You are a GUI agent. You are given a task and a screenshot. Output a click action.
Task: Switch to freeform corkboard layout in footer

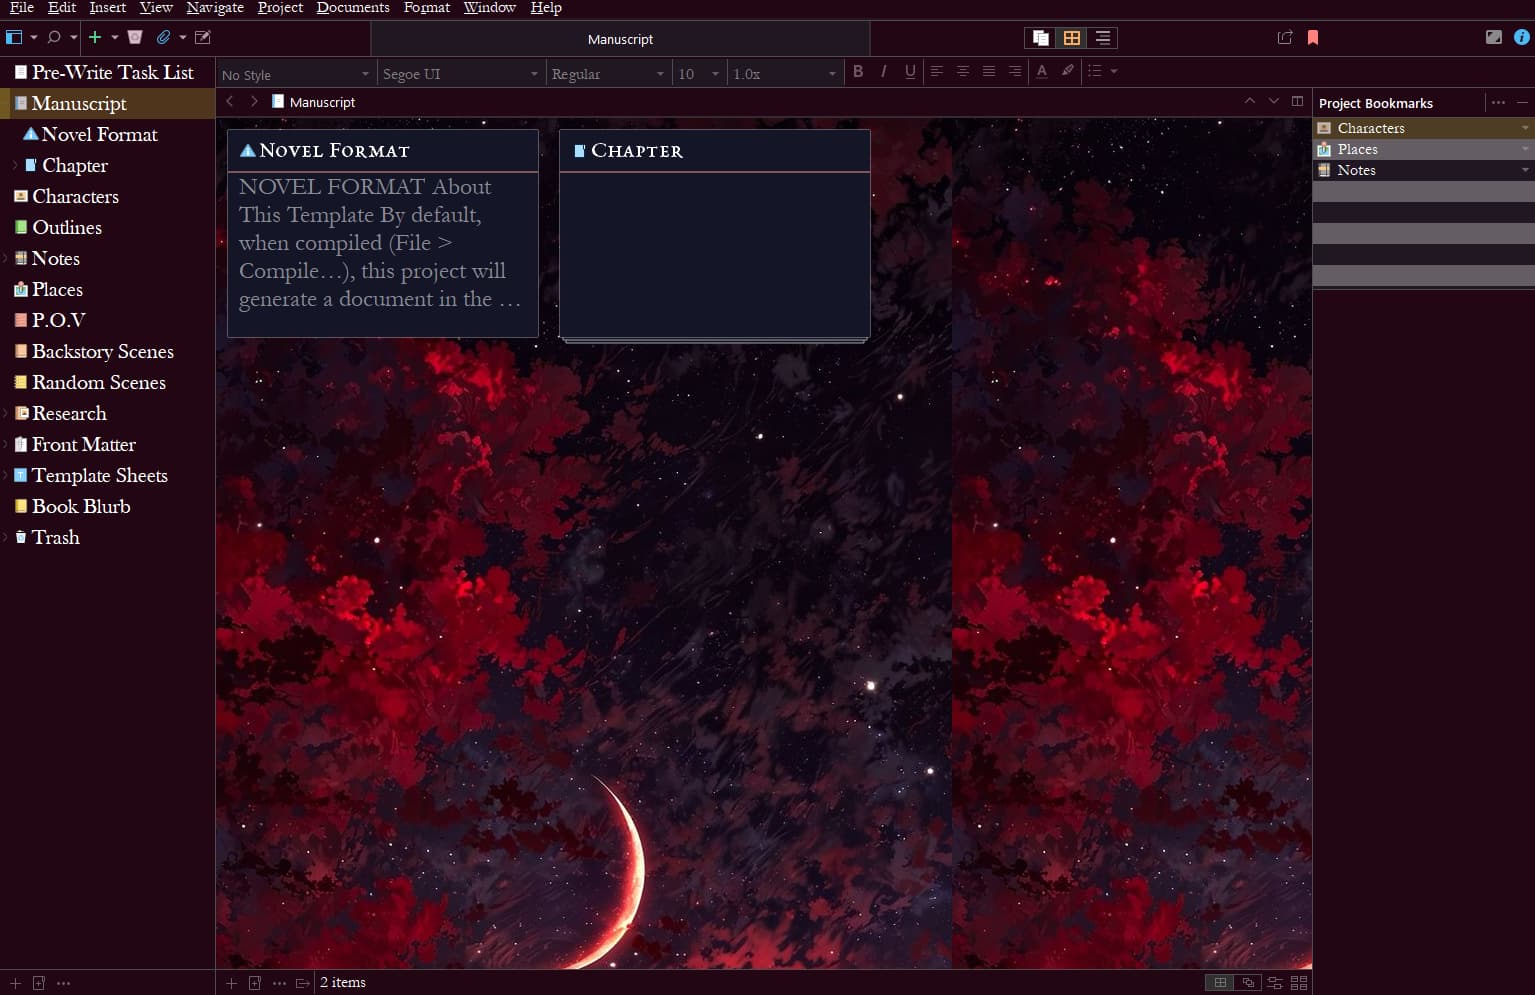(1247, 983)
